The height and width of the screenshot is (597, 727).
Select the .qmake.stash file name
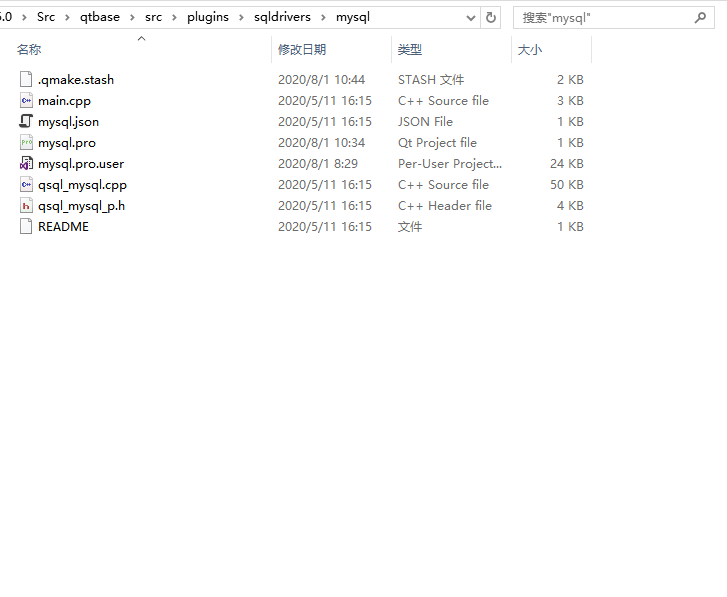(76, 80)
